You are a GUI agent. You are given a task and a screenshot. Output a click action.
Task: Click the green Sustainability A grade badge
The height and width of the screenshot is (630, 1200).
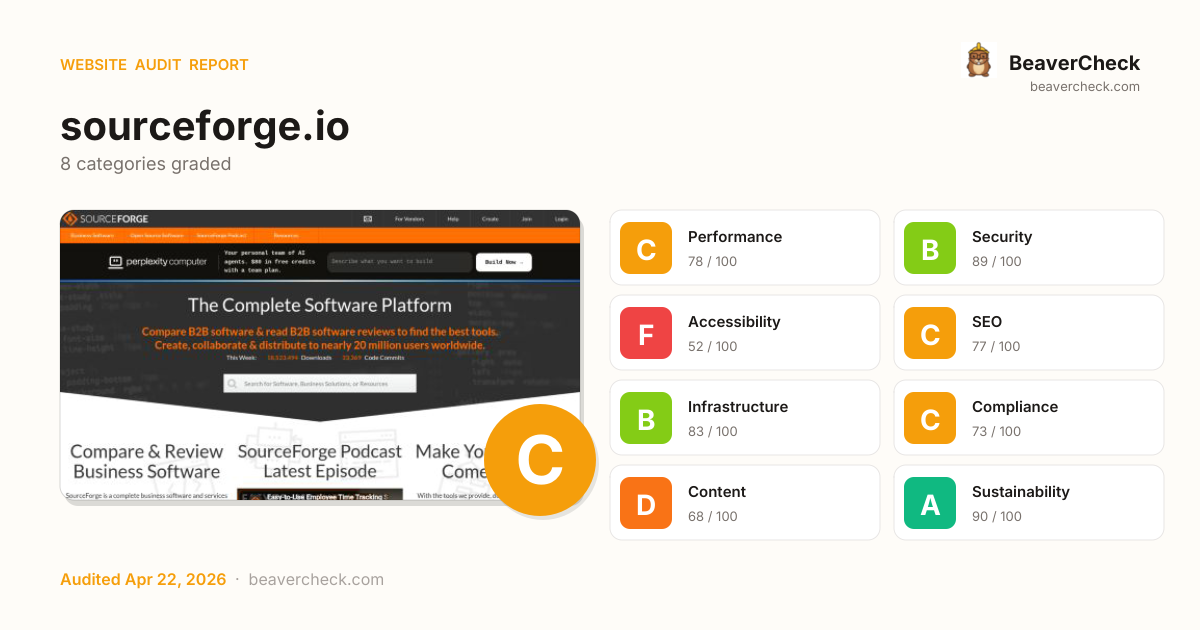(x=930, y=503)
